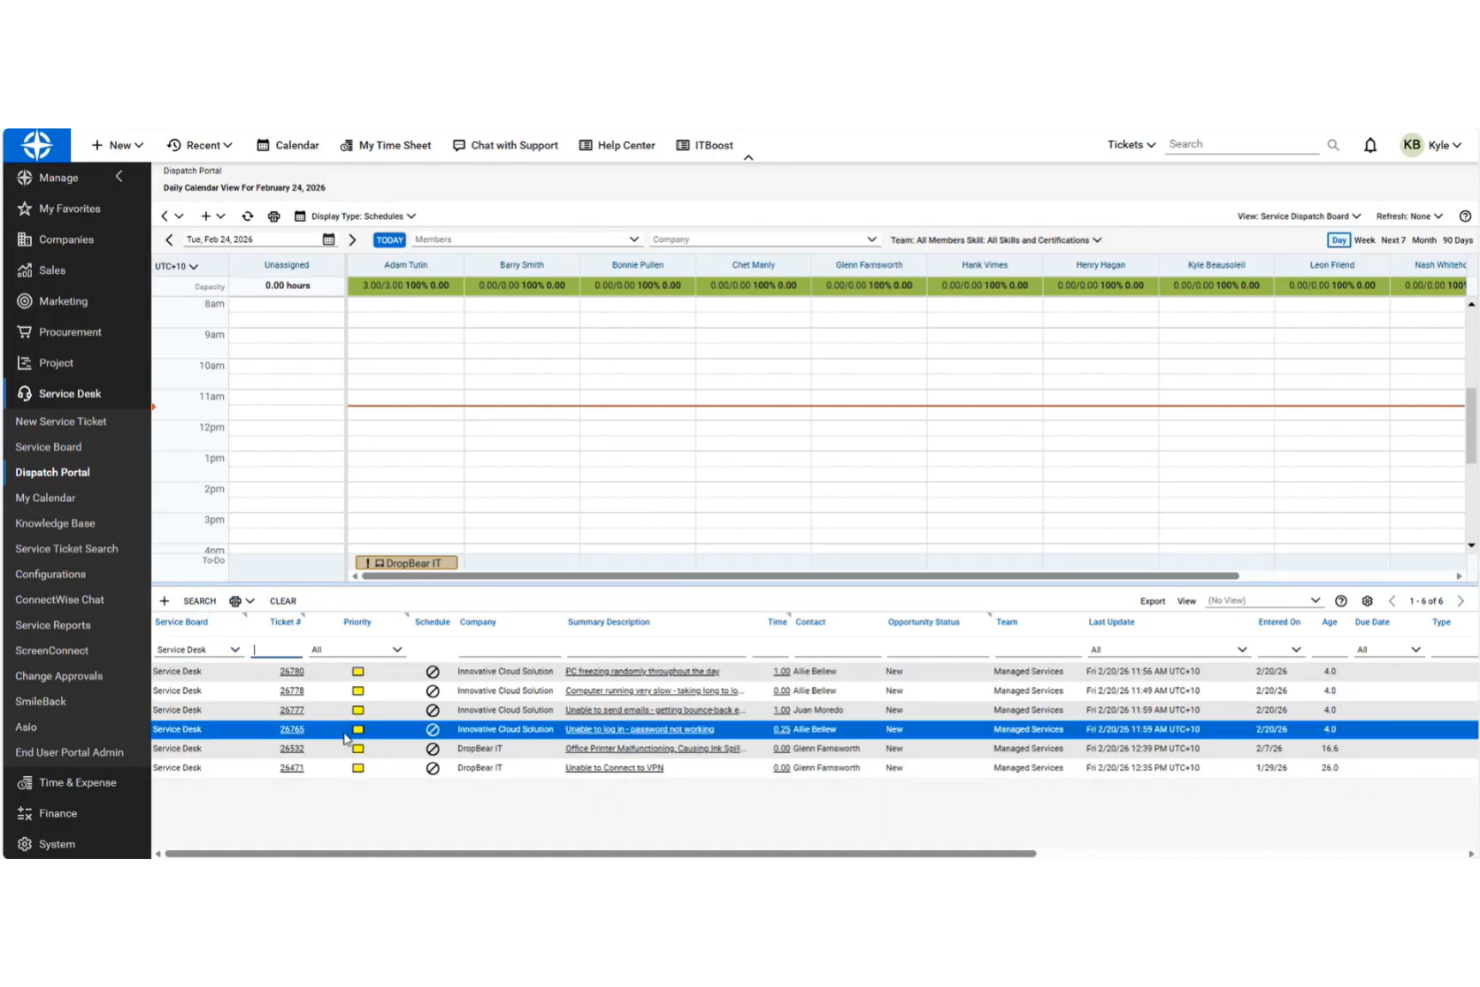Screen dimensions: 1480x987
Task: Click the yellow priority swatch on ticket 26778
Action: coord(358,690)
